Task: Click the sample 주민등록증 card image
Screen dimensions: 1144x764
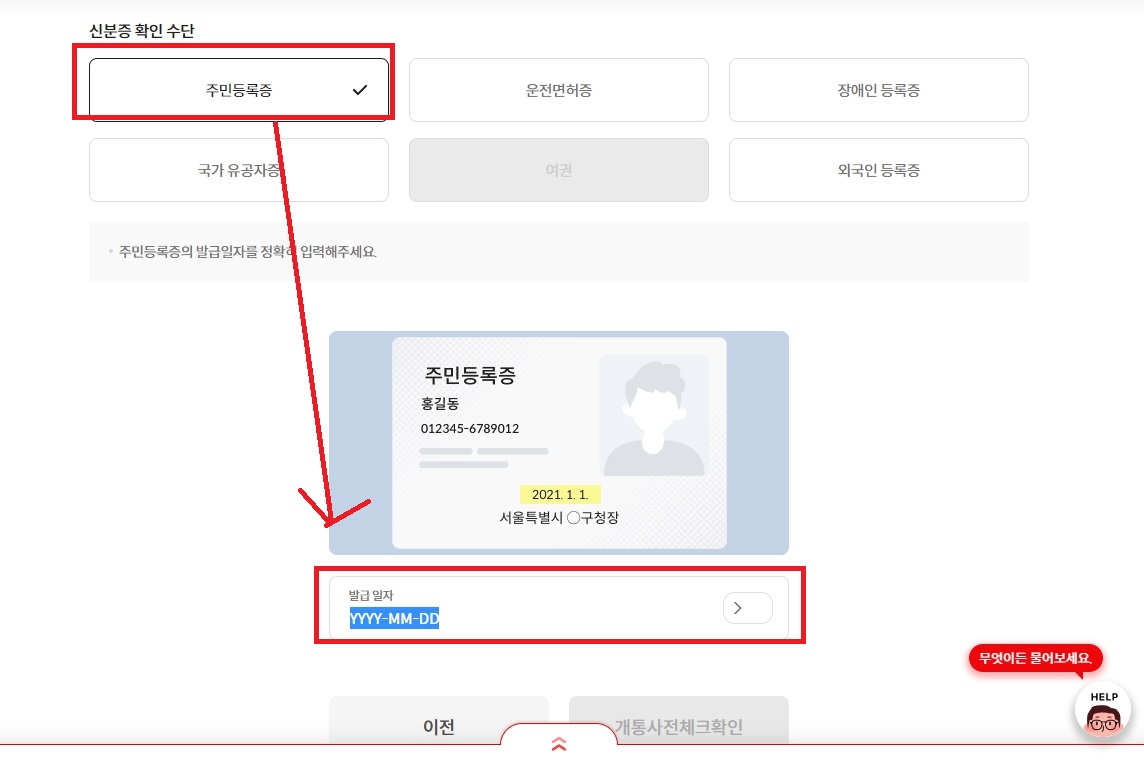Action: point(559,443)
